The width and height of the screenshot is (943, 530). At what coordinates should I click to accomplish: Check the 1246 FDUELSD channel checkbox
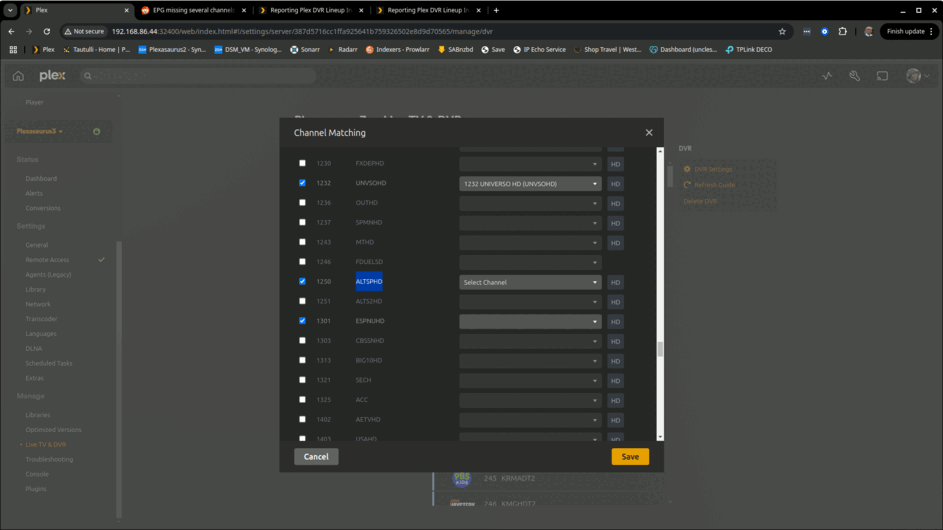(303, 262)
